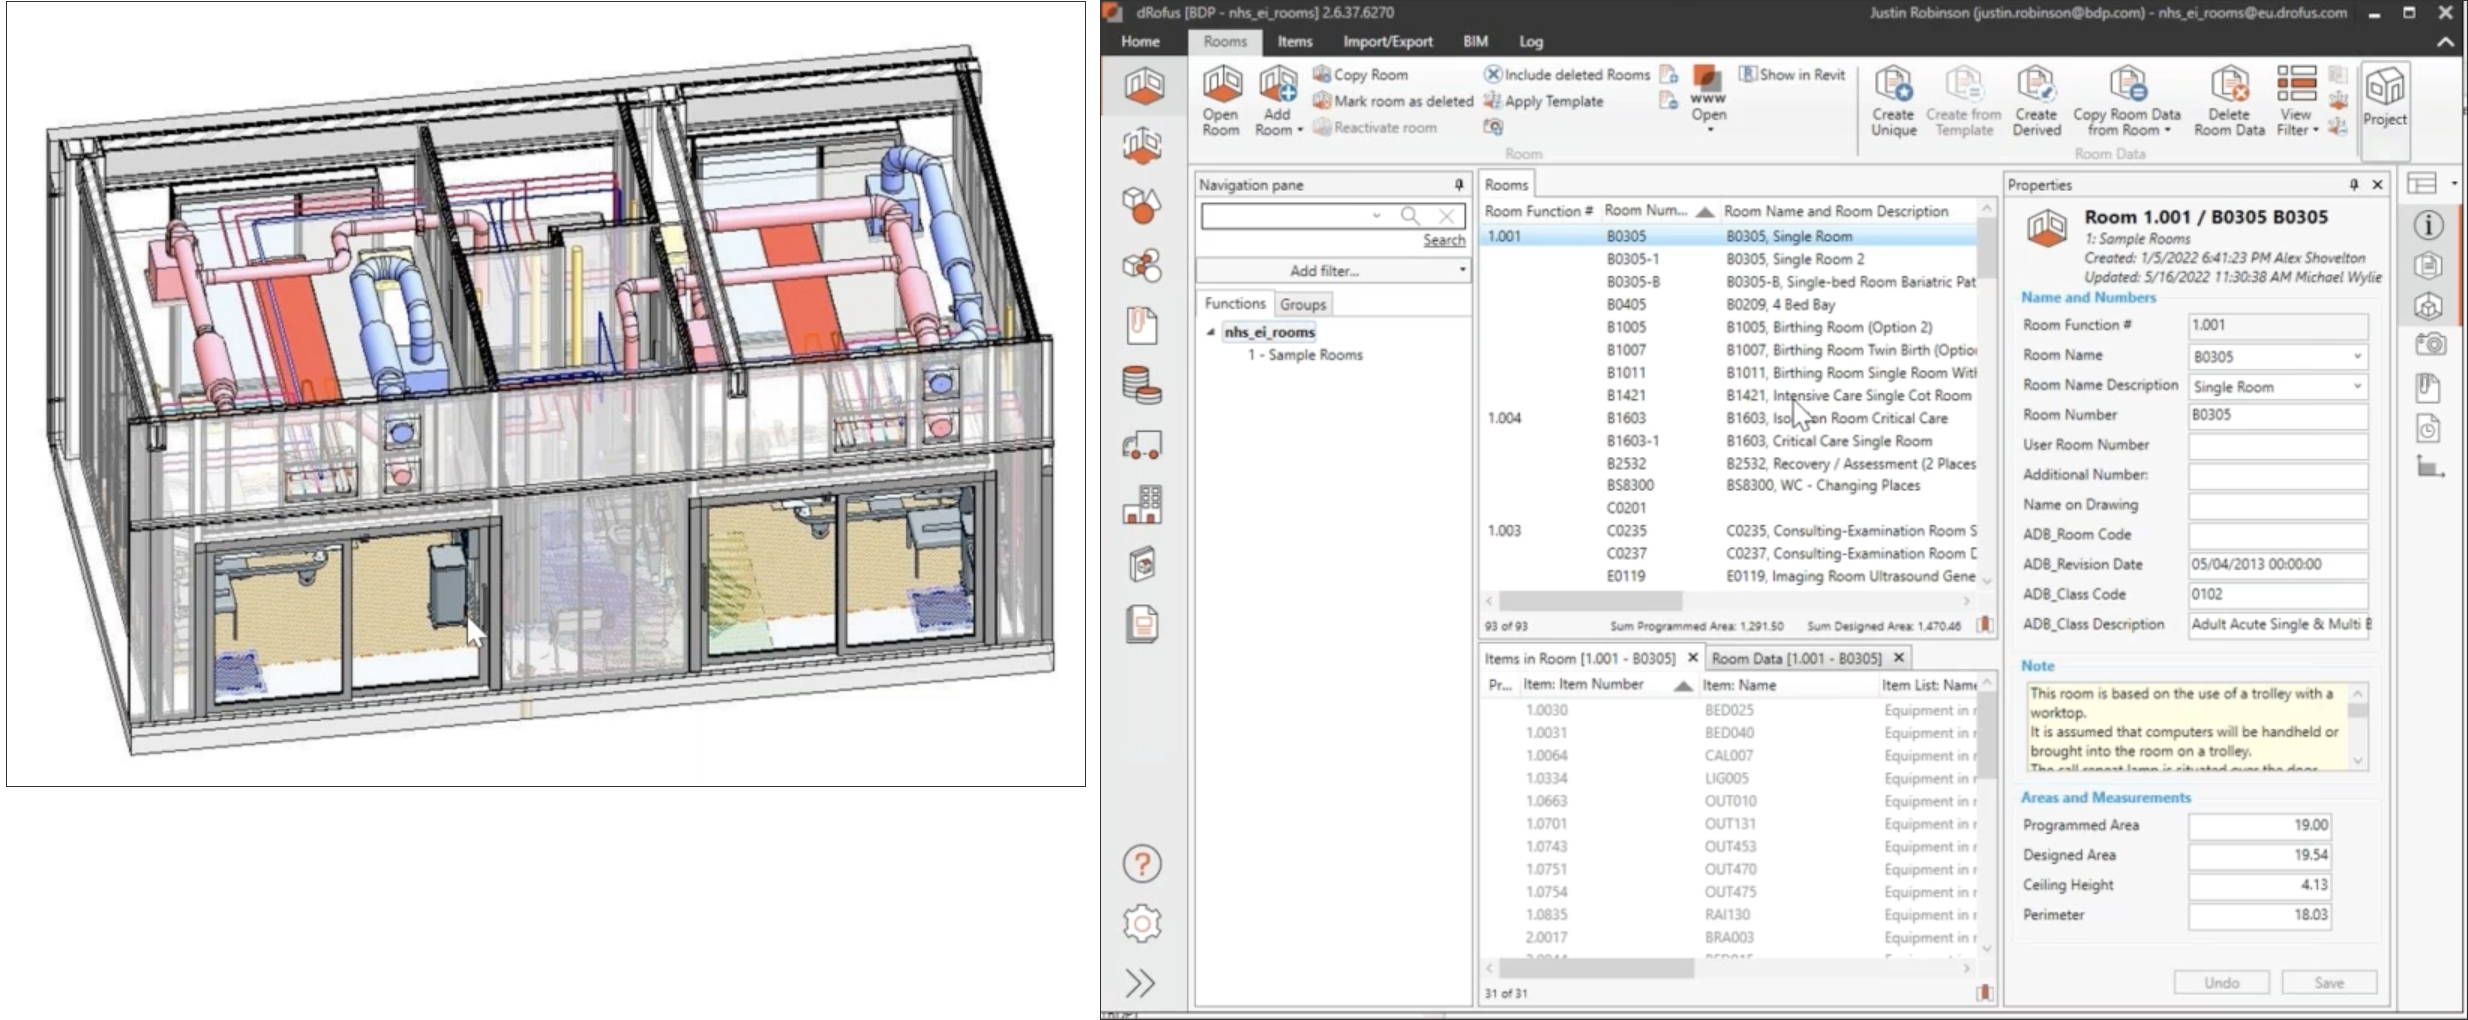Open the Import/Export ribbon tab
The height and width of the screenshot is (1020, 2468).
click(1387, 41)
